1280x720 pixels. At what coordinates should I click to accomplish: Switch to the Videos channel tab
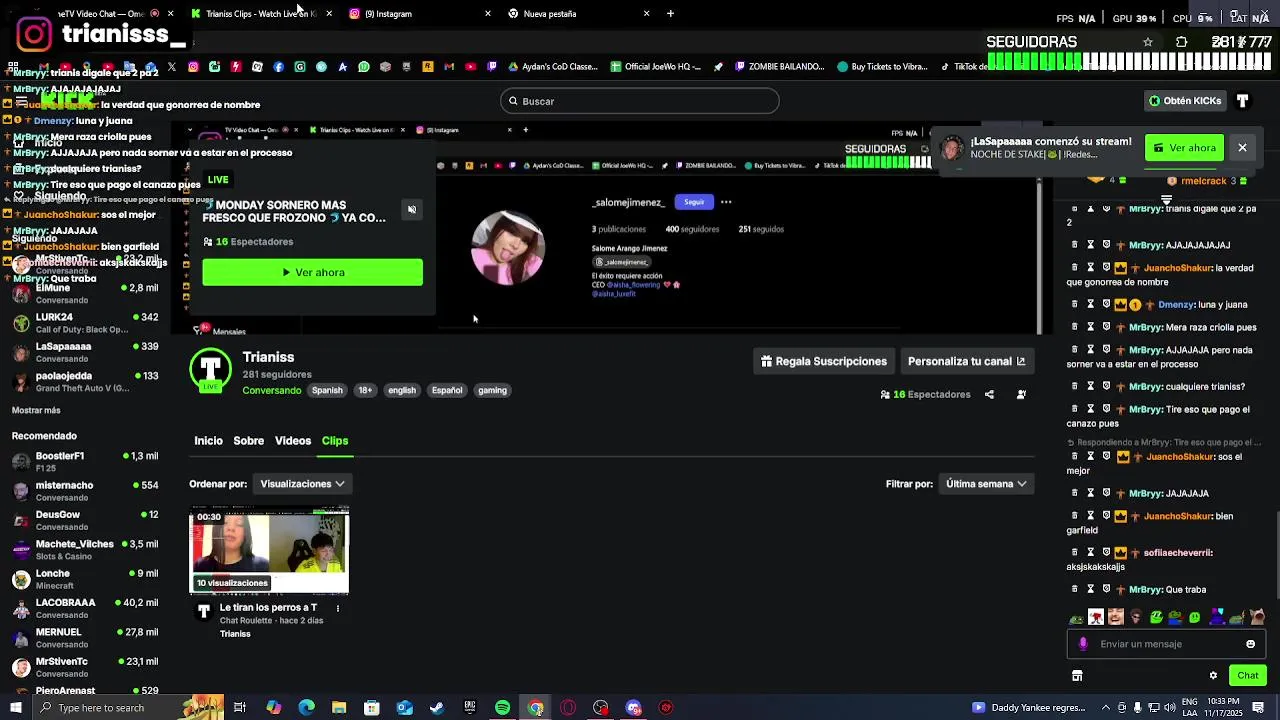tap(293, 441)
